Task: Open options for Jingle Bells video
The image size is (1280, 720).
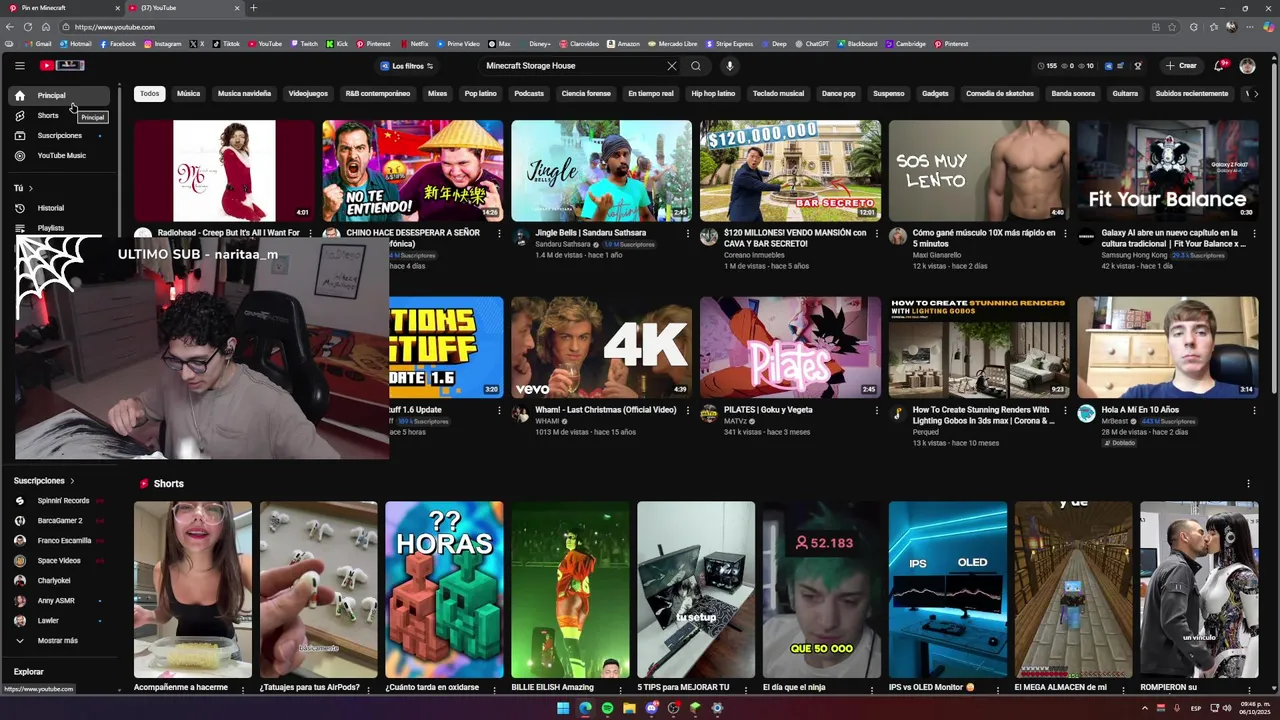Action: point(687,234)
